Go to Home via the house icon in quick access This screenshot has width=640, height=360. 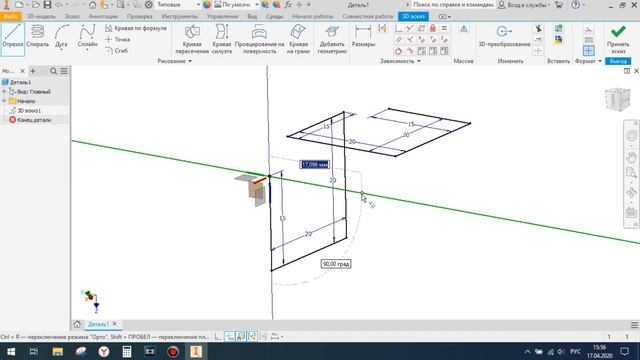(x=92, y=5)
